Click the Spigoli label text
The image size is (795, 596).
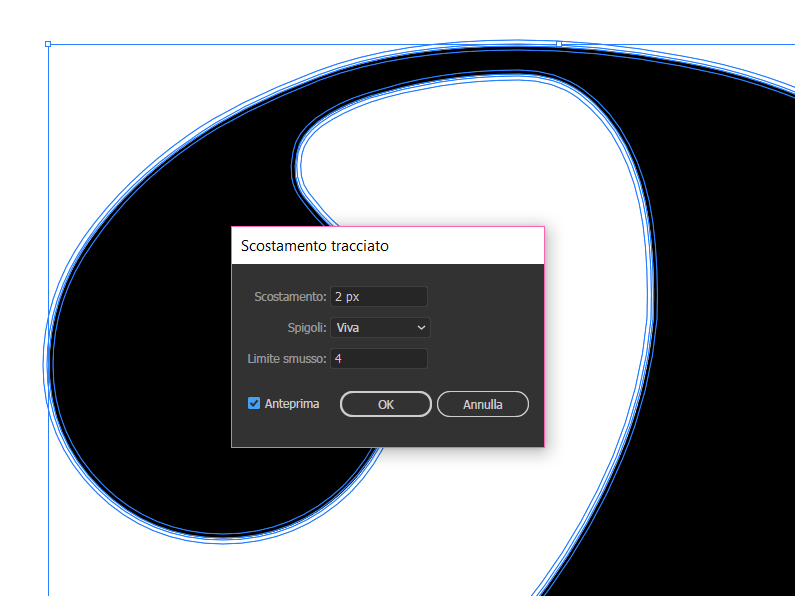click(307, 328)
